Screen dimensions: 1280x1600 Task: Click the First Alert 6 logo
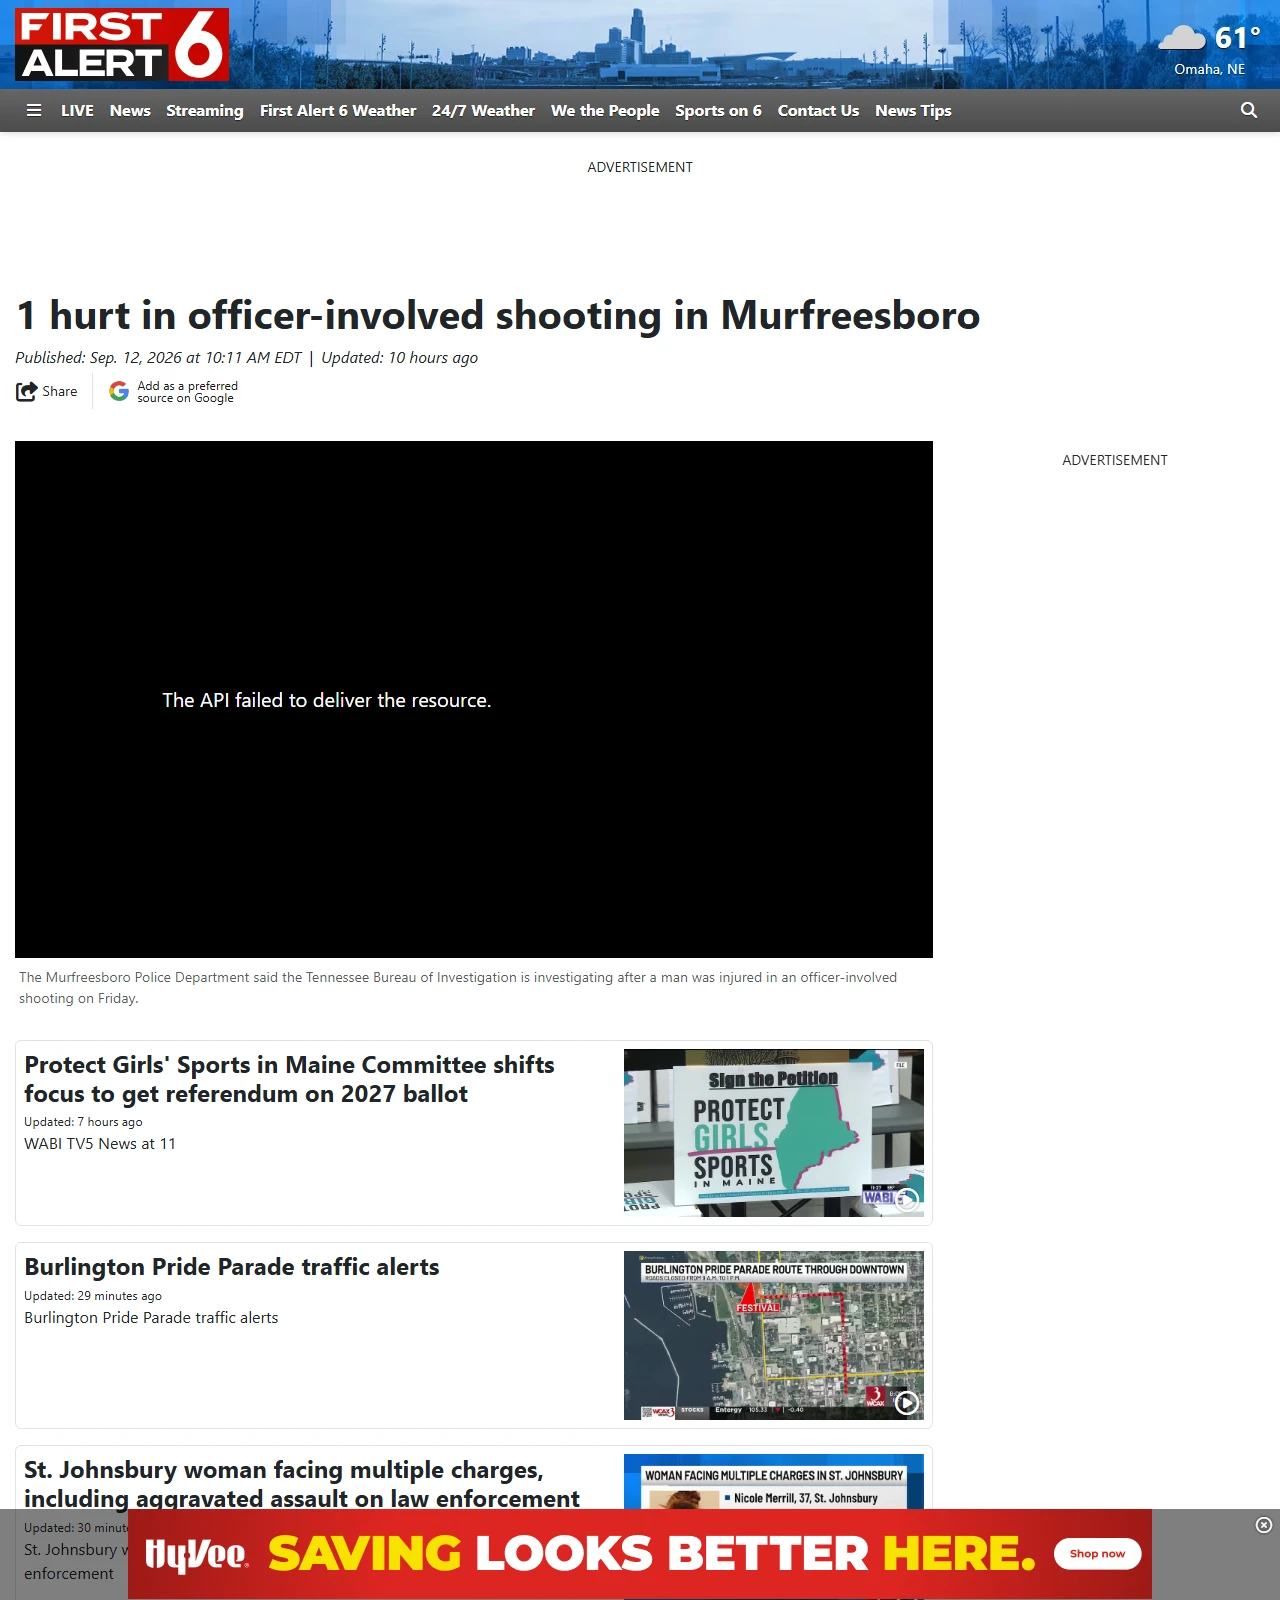tap(122, 45)
